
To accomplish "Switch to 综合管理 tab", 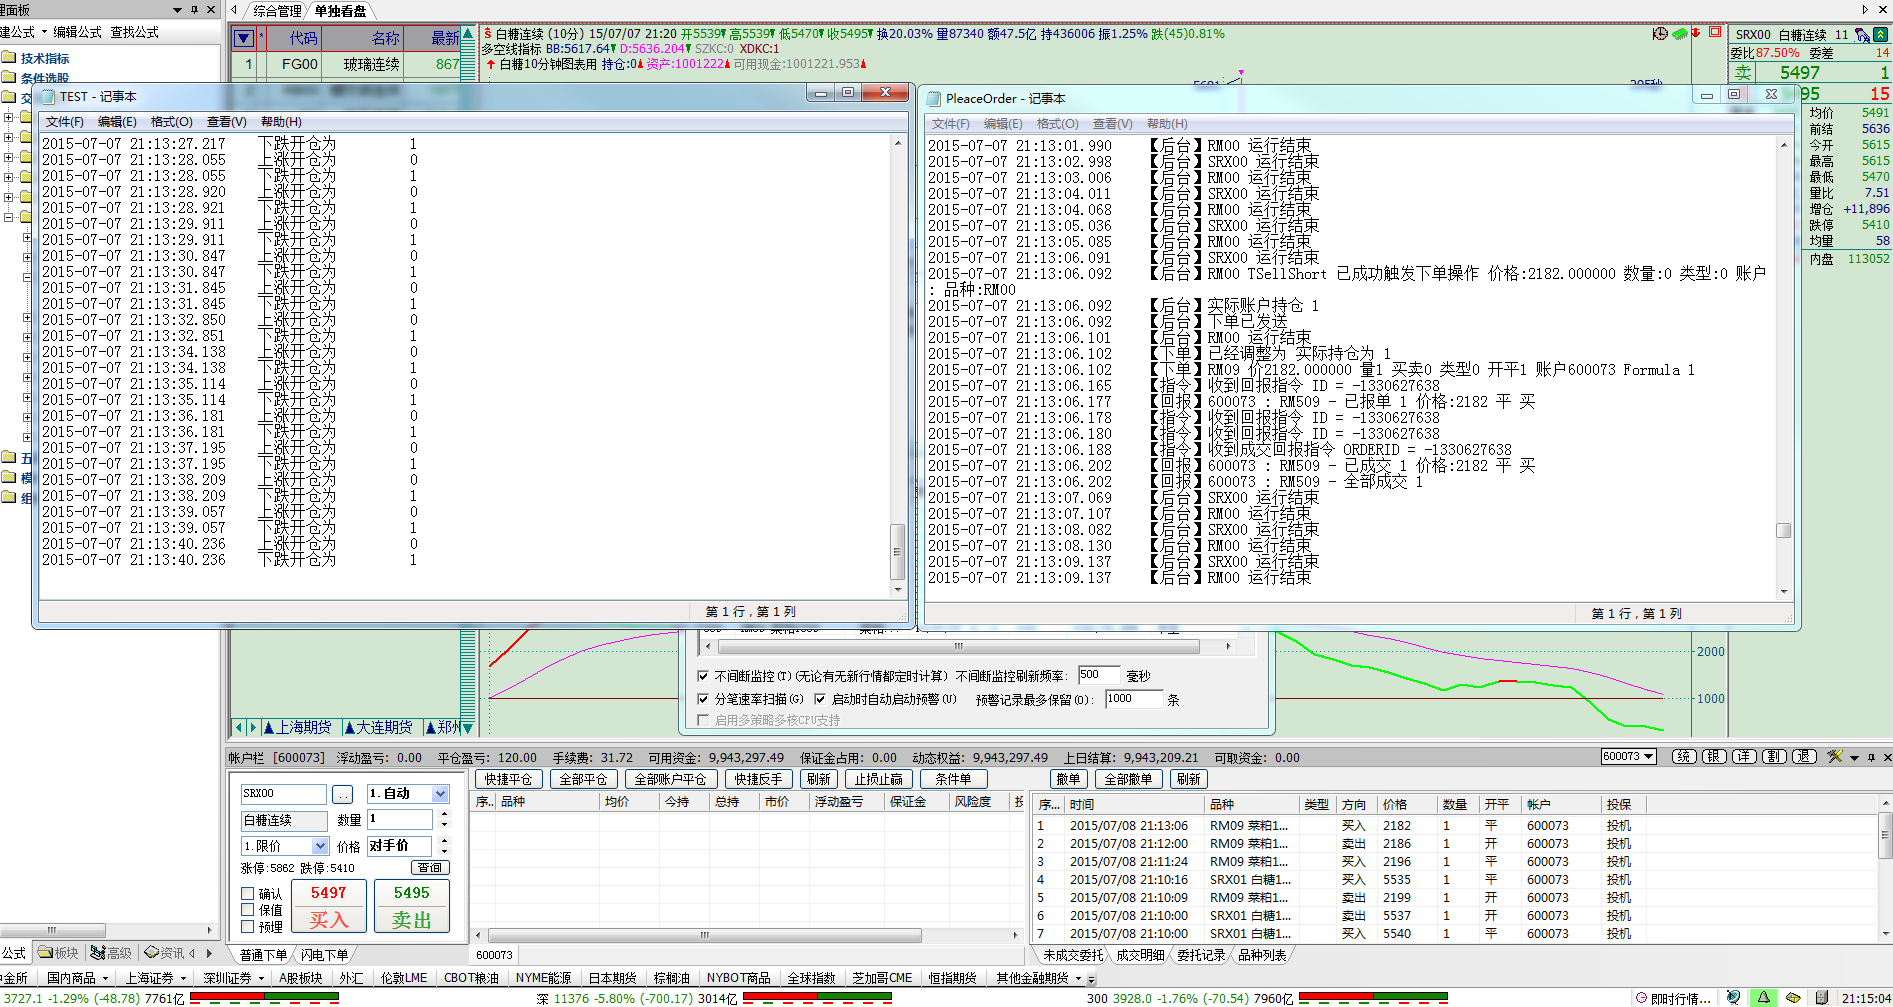I will click(x=277, y=11).
